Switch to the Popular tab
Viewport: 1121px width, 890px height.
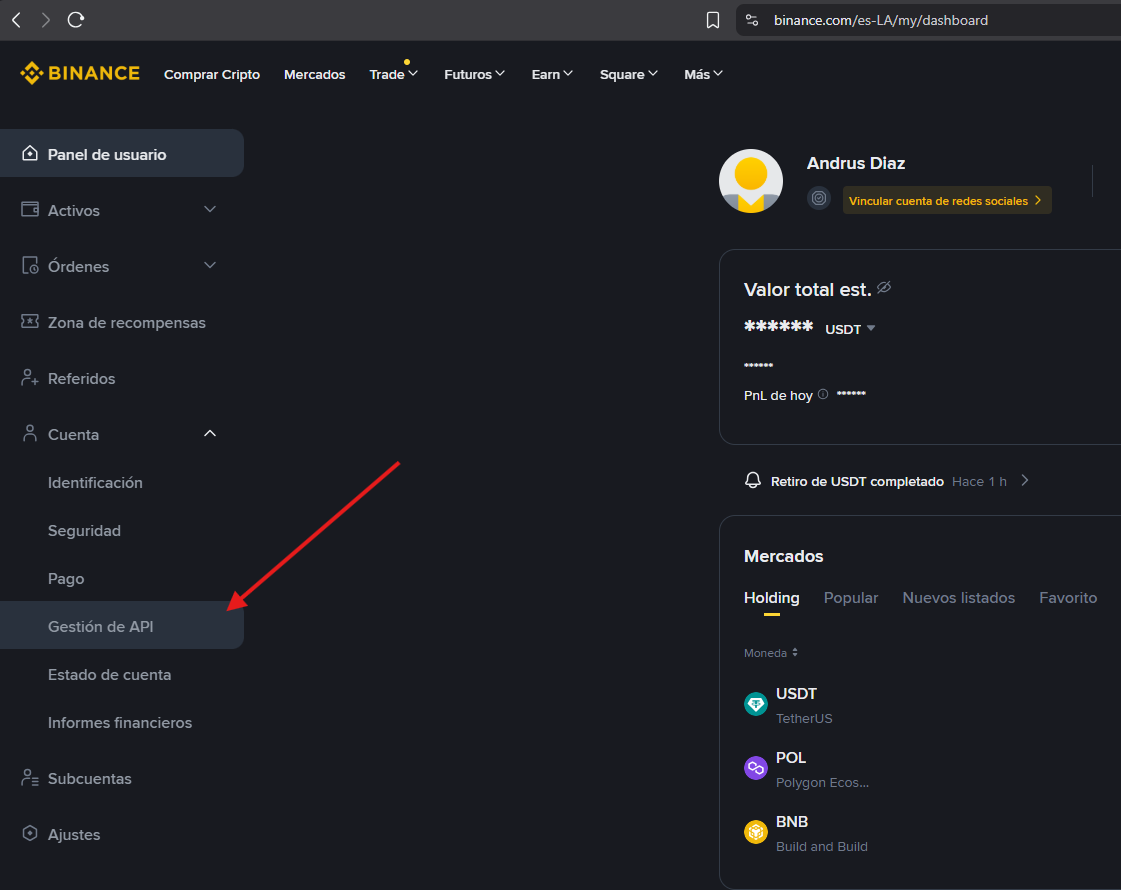(x=851, y=598)
